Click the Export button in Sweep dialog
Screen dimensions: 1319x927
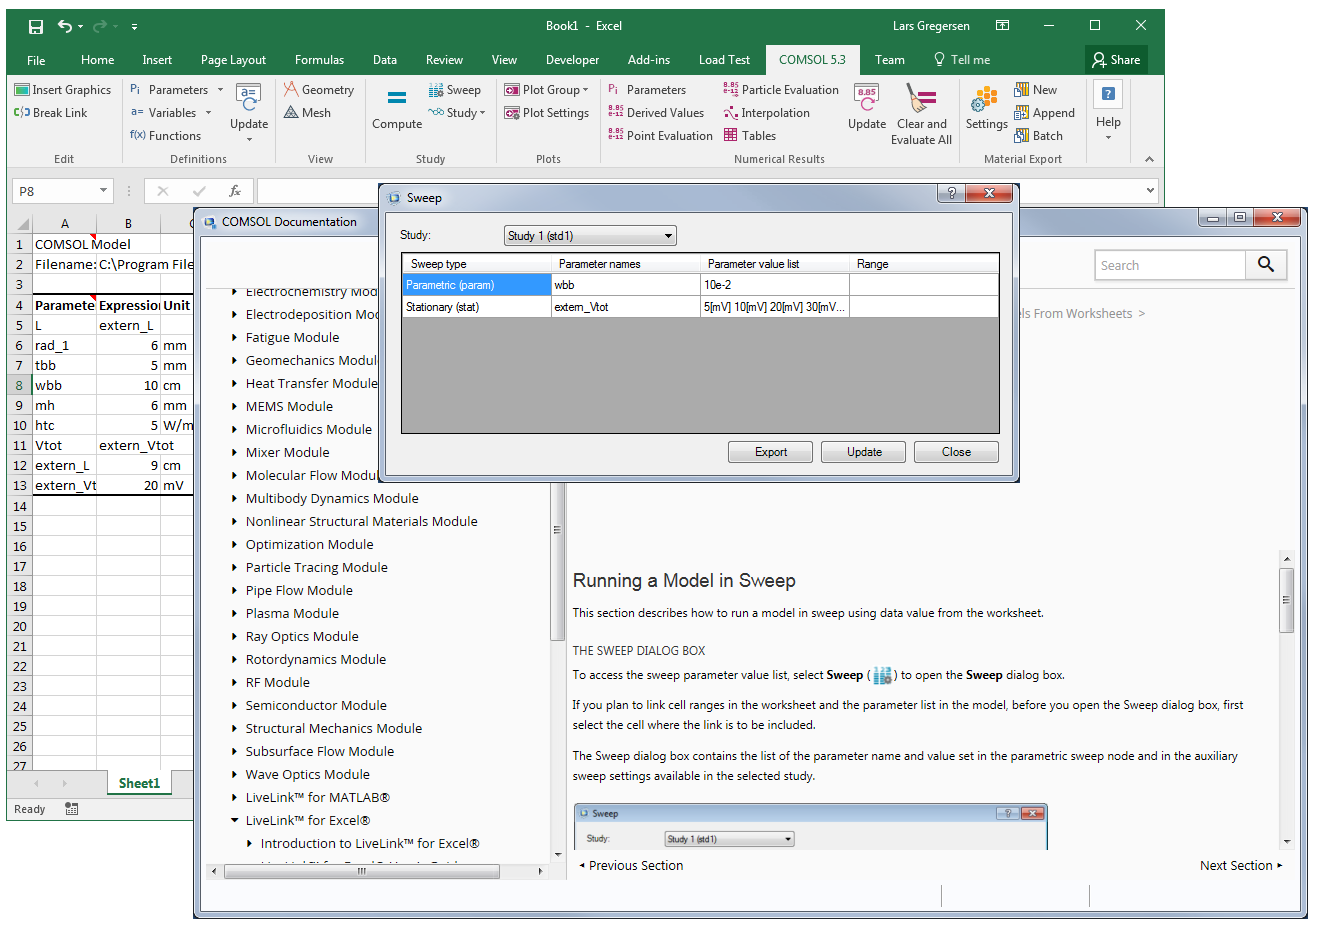coord(770,452)
